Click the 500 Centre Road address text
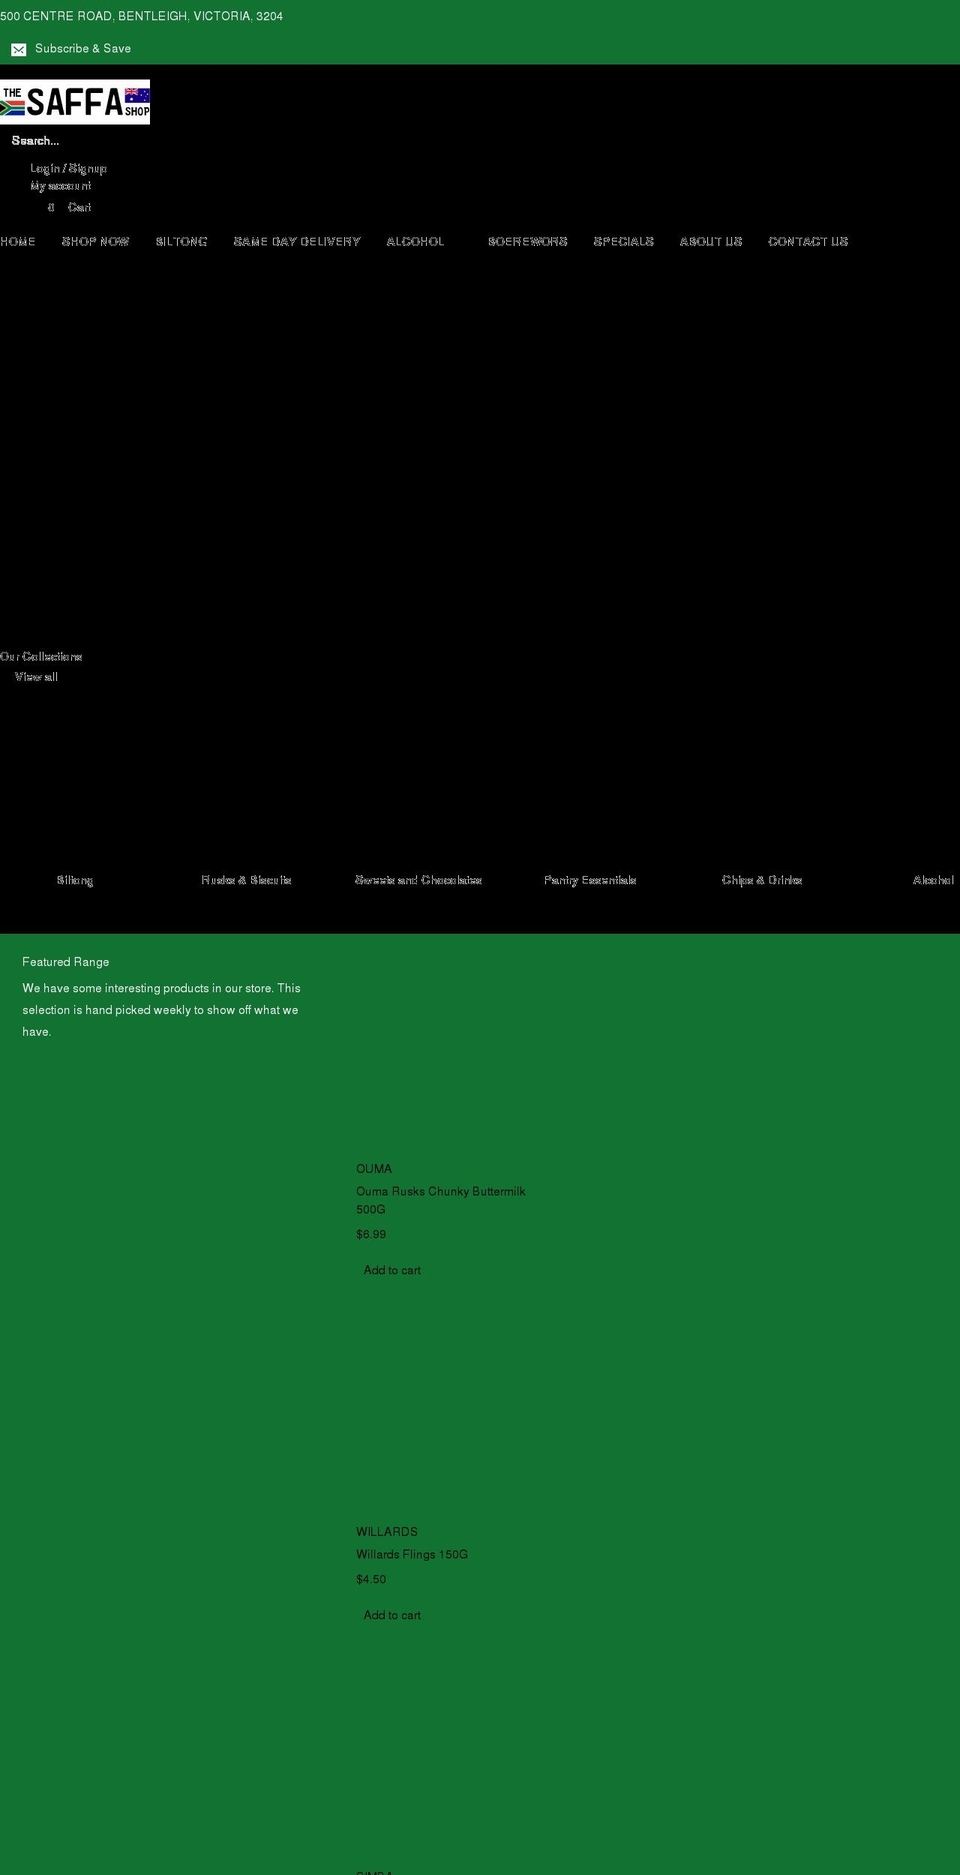The width and height of the screenshot is (960, 1875). pos(142,17)
